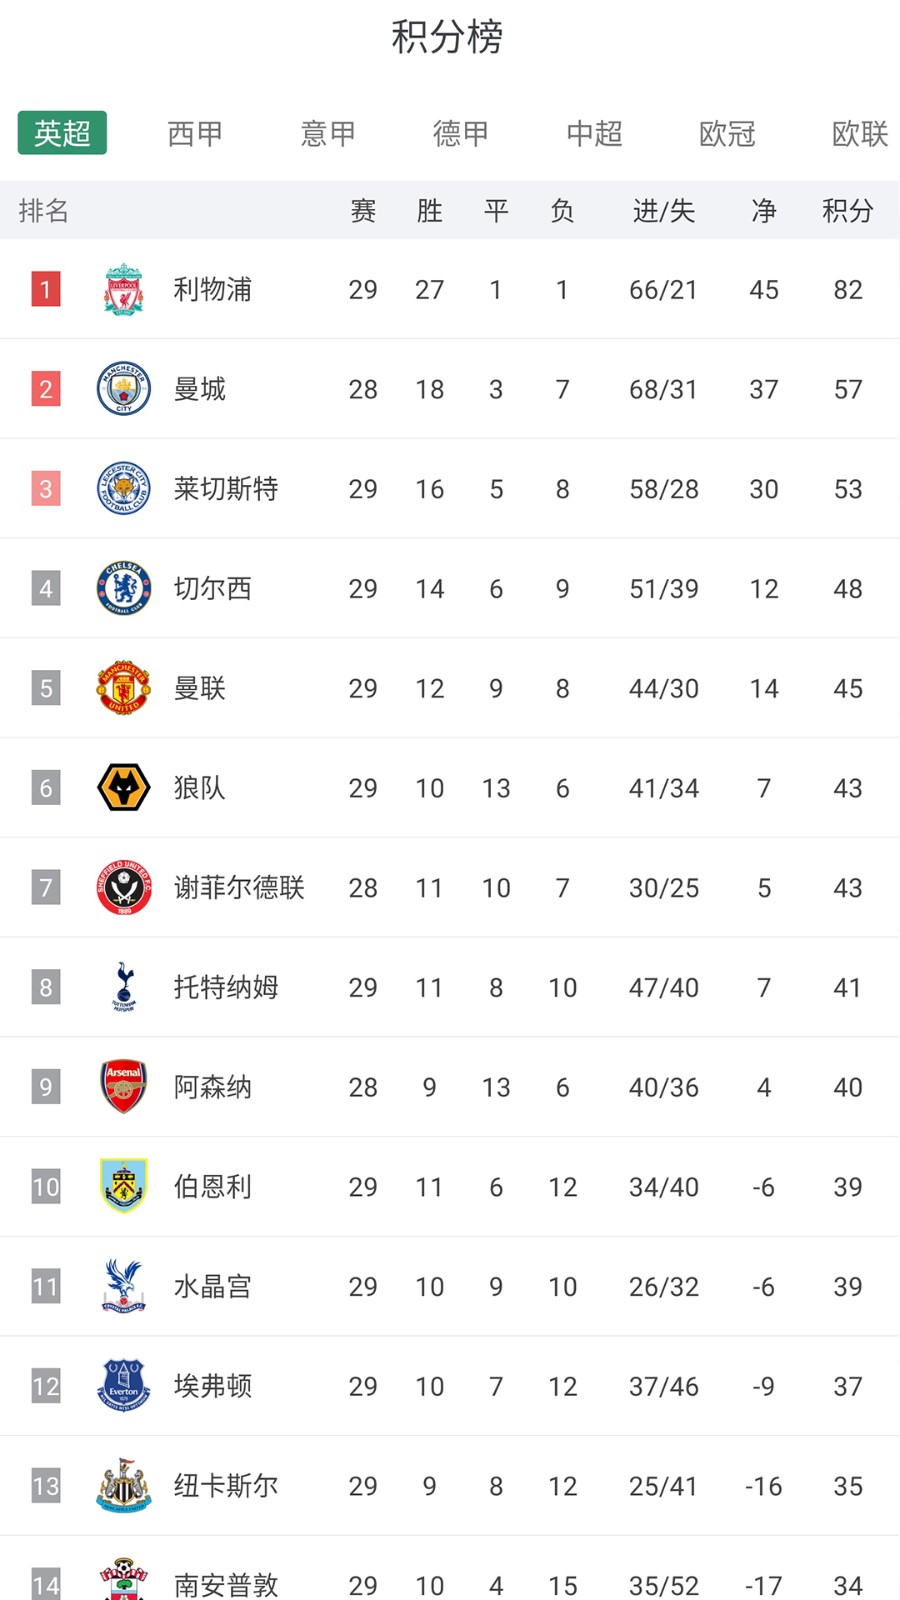Tap the Wolves wolf-head logo

pyautogui.click(x=124, y=788)
